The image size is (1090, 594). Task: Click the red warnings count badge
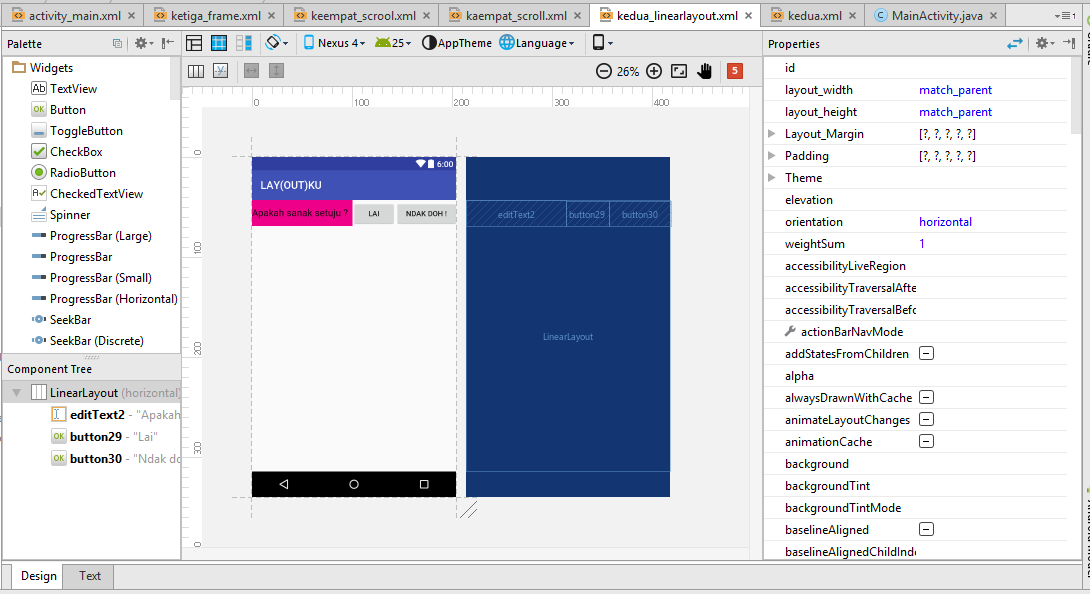click(x=735, y=71)
